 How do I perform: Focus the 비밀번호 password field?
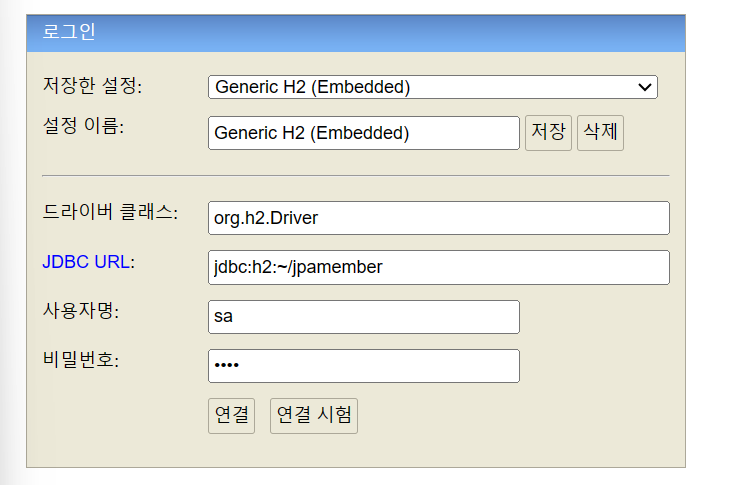(364, 366)
